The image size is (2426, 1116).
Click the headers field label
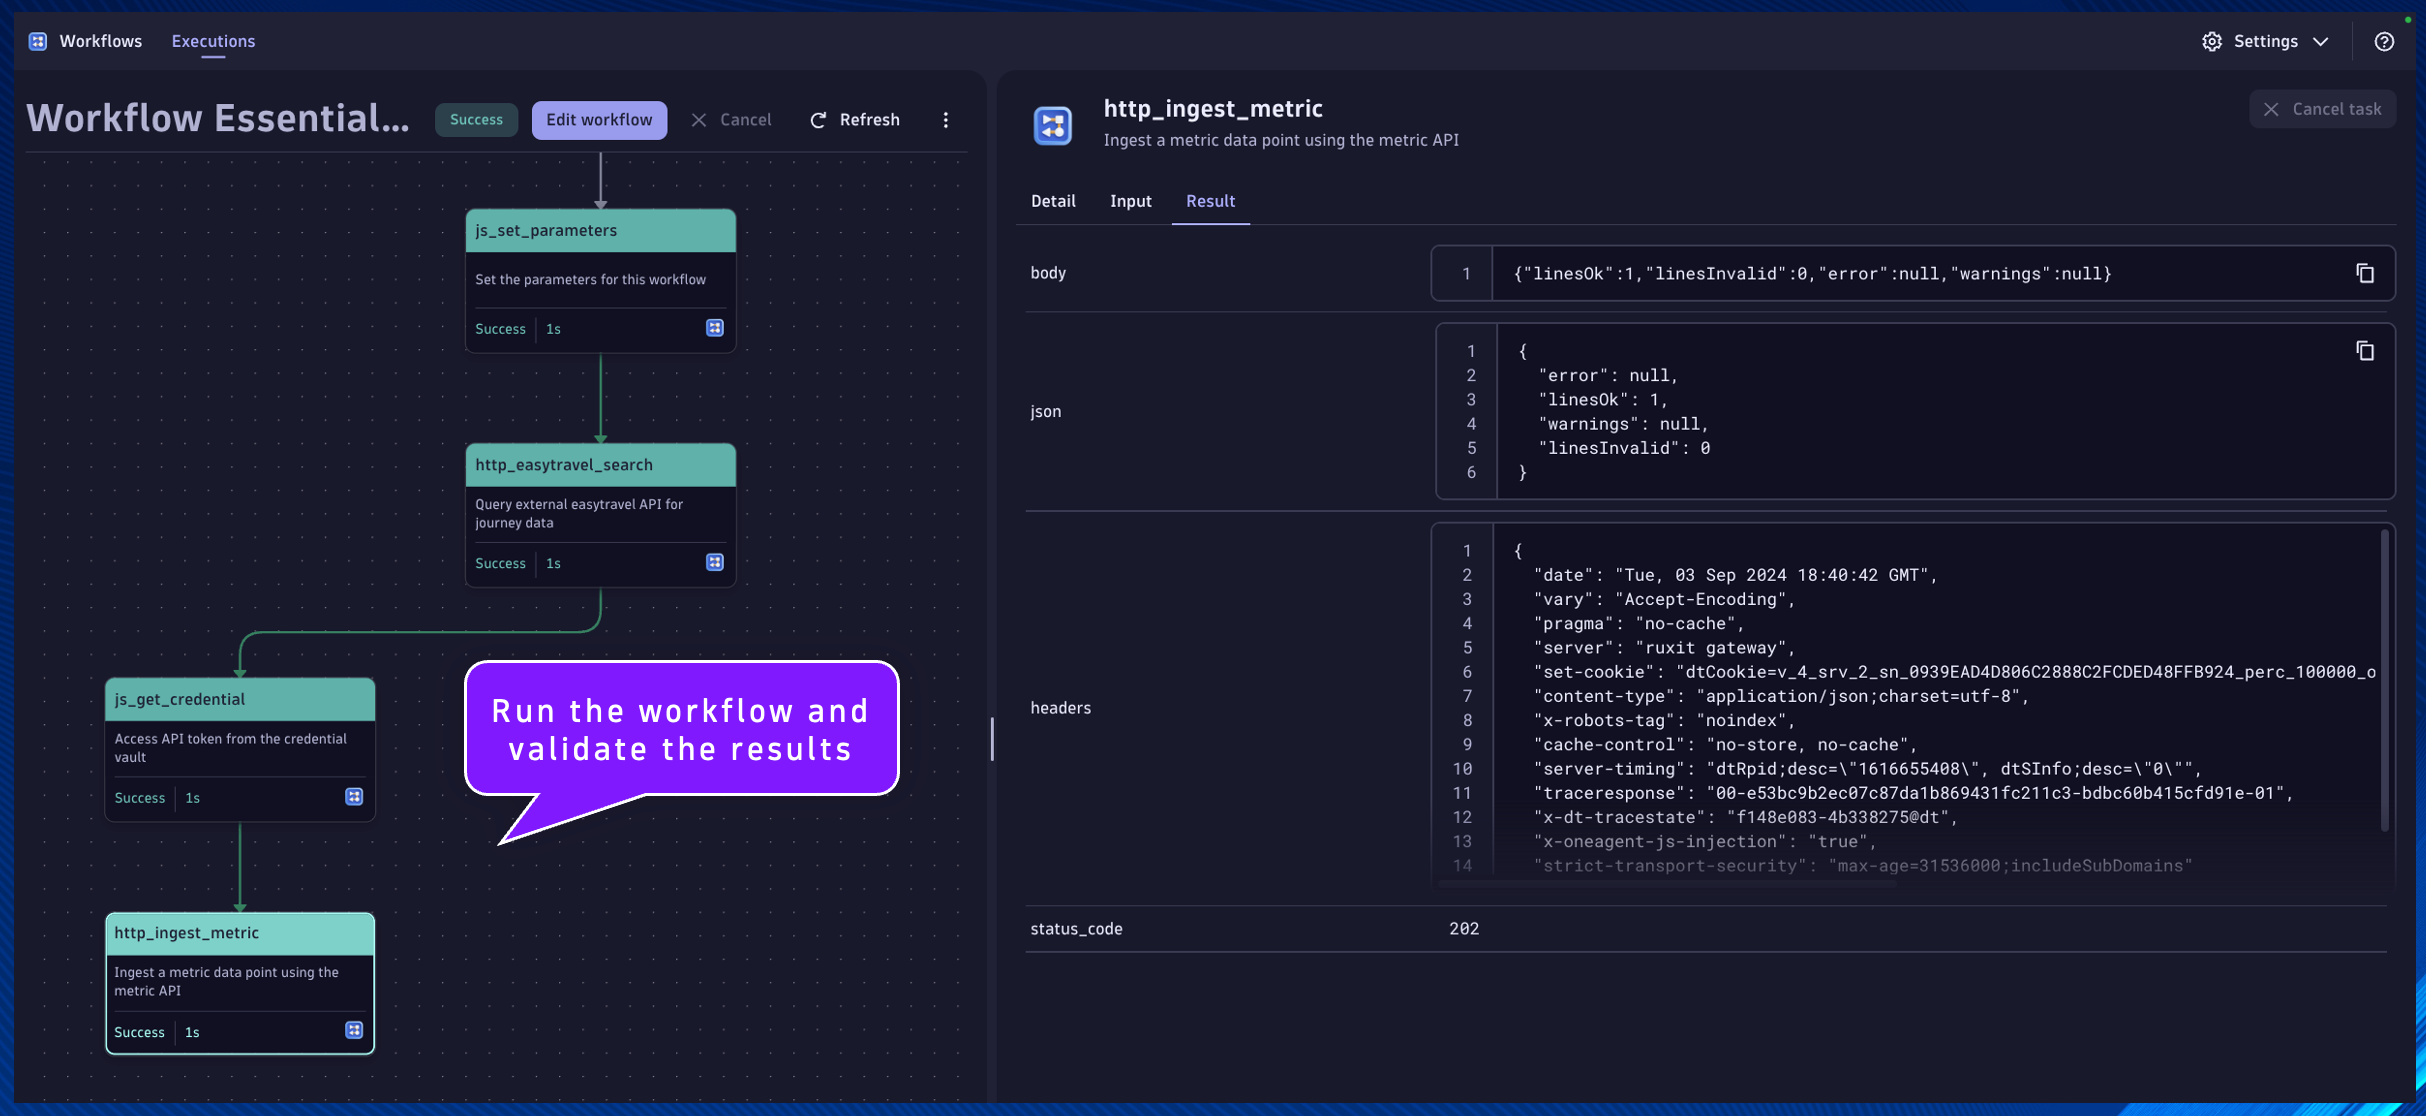pyautogui.click(x=1060, y=708)
